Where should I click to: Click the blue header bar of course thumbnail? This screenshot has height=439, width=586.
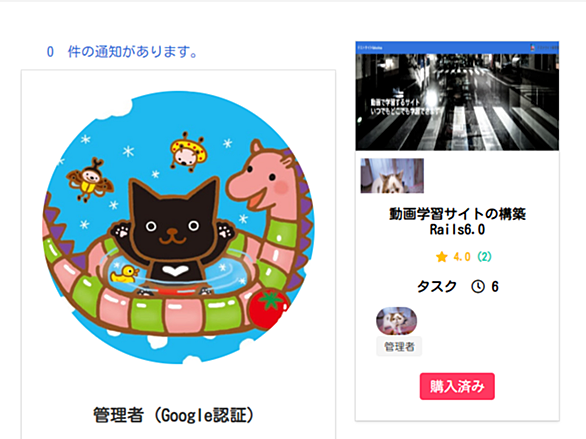[x=457, y=48]
